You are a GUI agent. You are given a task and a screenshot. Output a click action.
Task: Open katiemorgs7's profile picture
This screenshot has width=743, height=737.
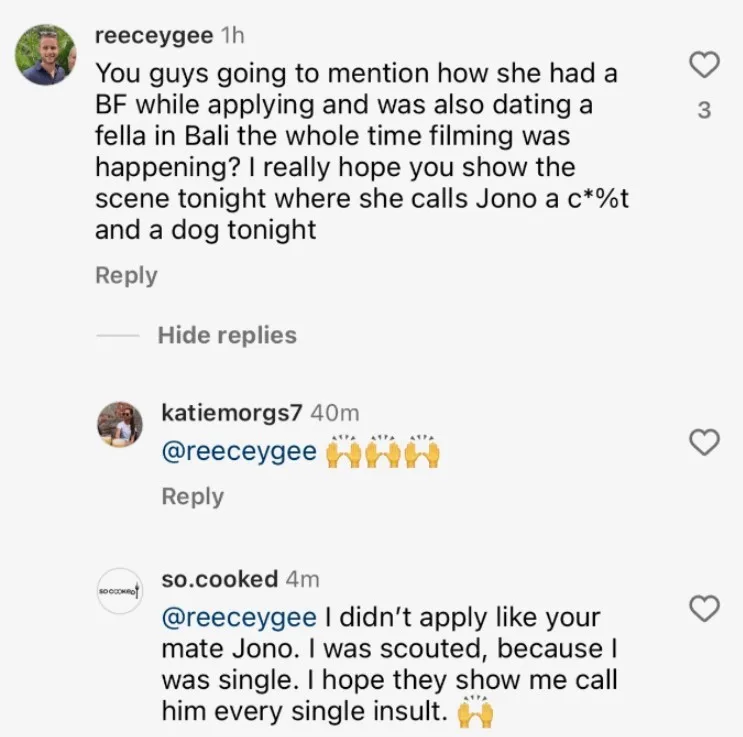pos(119,425)
